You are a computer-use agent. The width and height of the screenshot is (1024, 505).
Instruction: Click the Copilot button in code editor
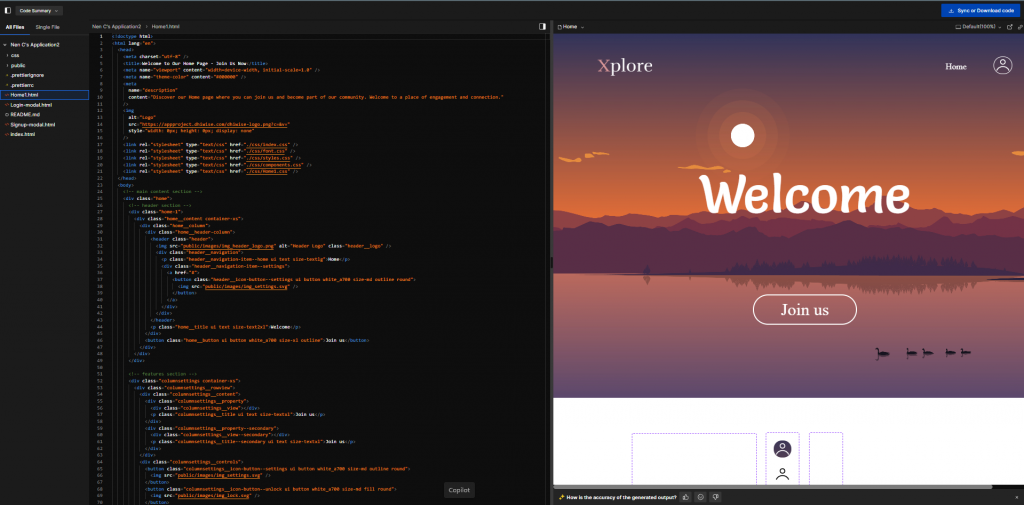459,490
